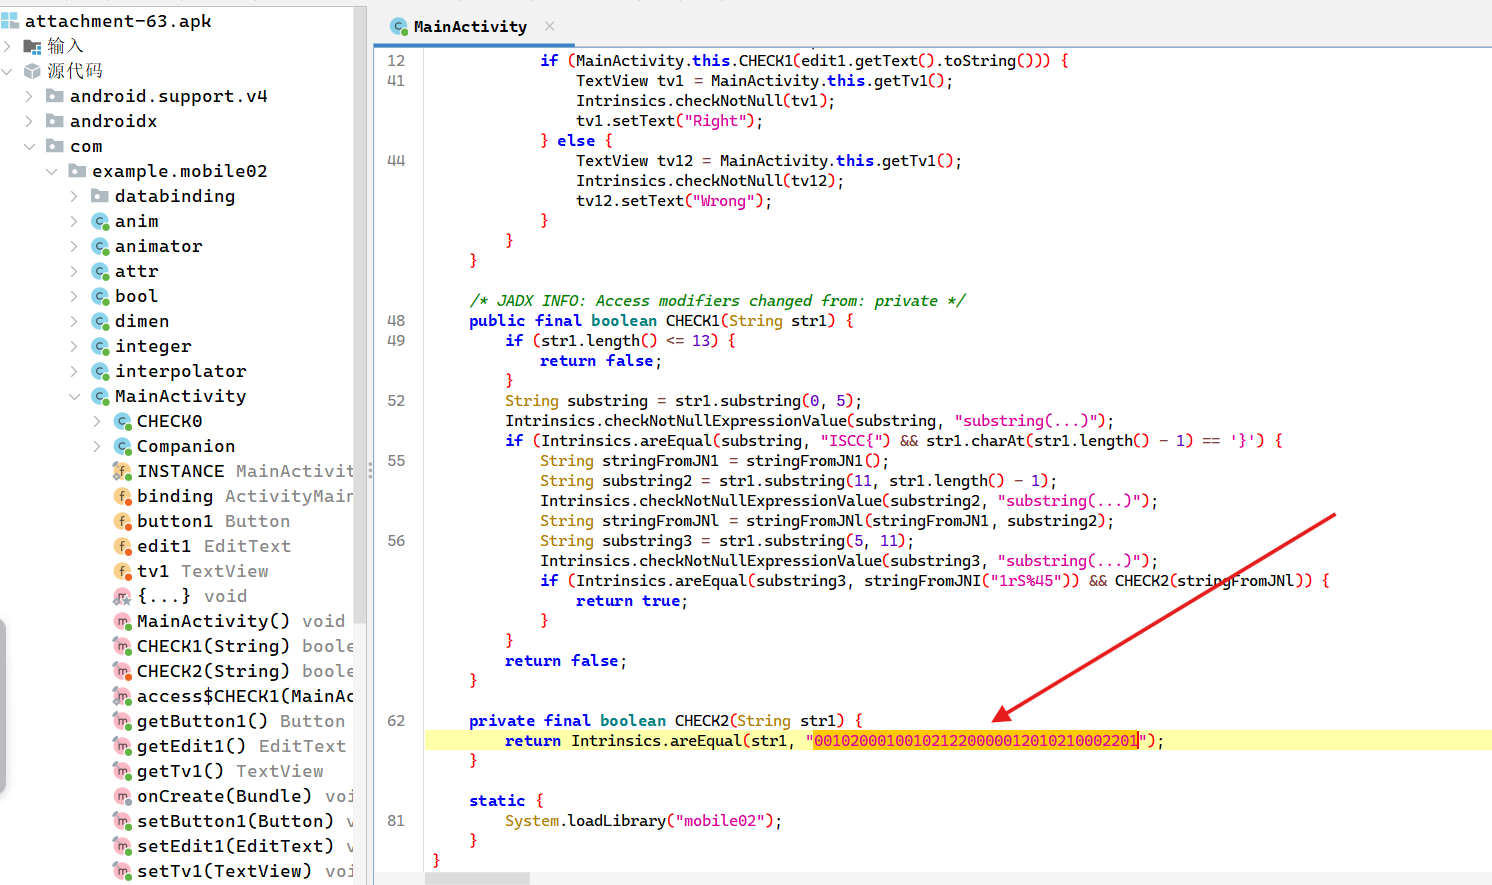Click the animator class icon
This screenshot has height=885, width=1492.
[100, 246]
